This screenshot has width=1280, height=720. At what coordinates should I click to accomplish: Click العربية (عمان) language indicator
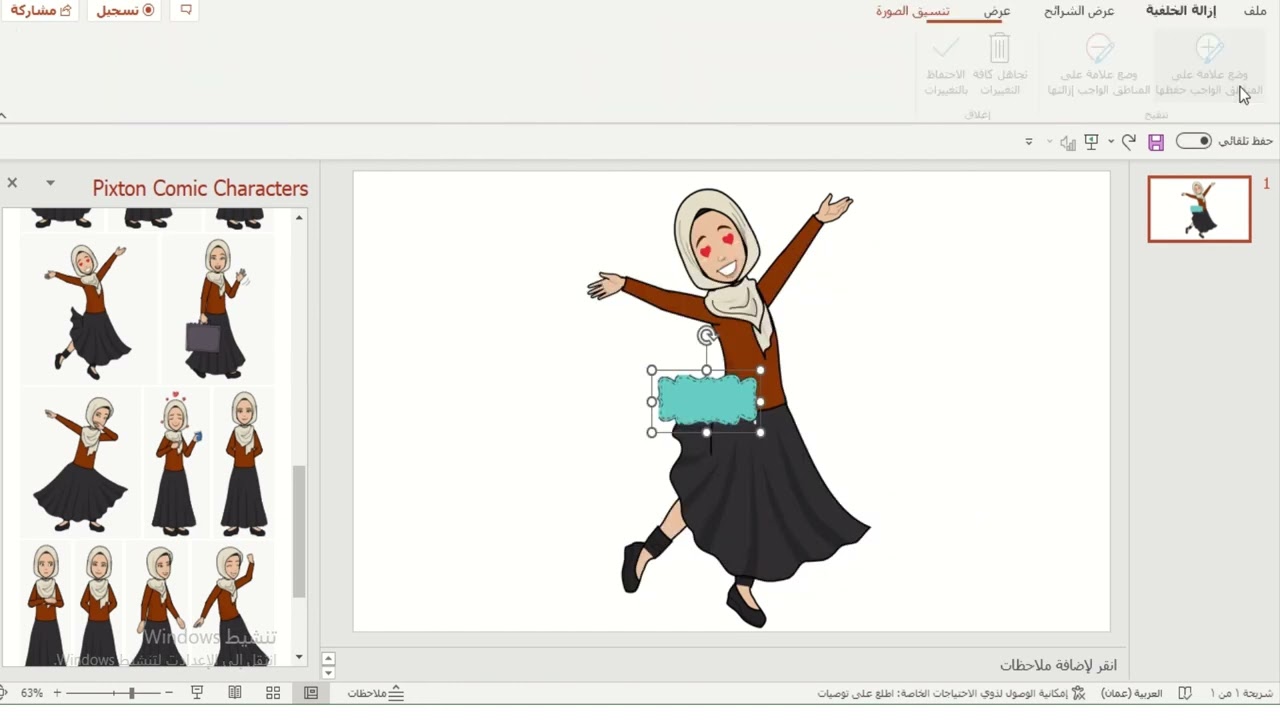[x=1132, y=692]
